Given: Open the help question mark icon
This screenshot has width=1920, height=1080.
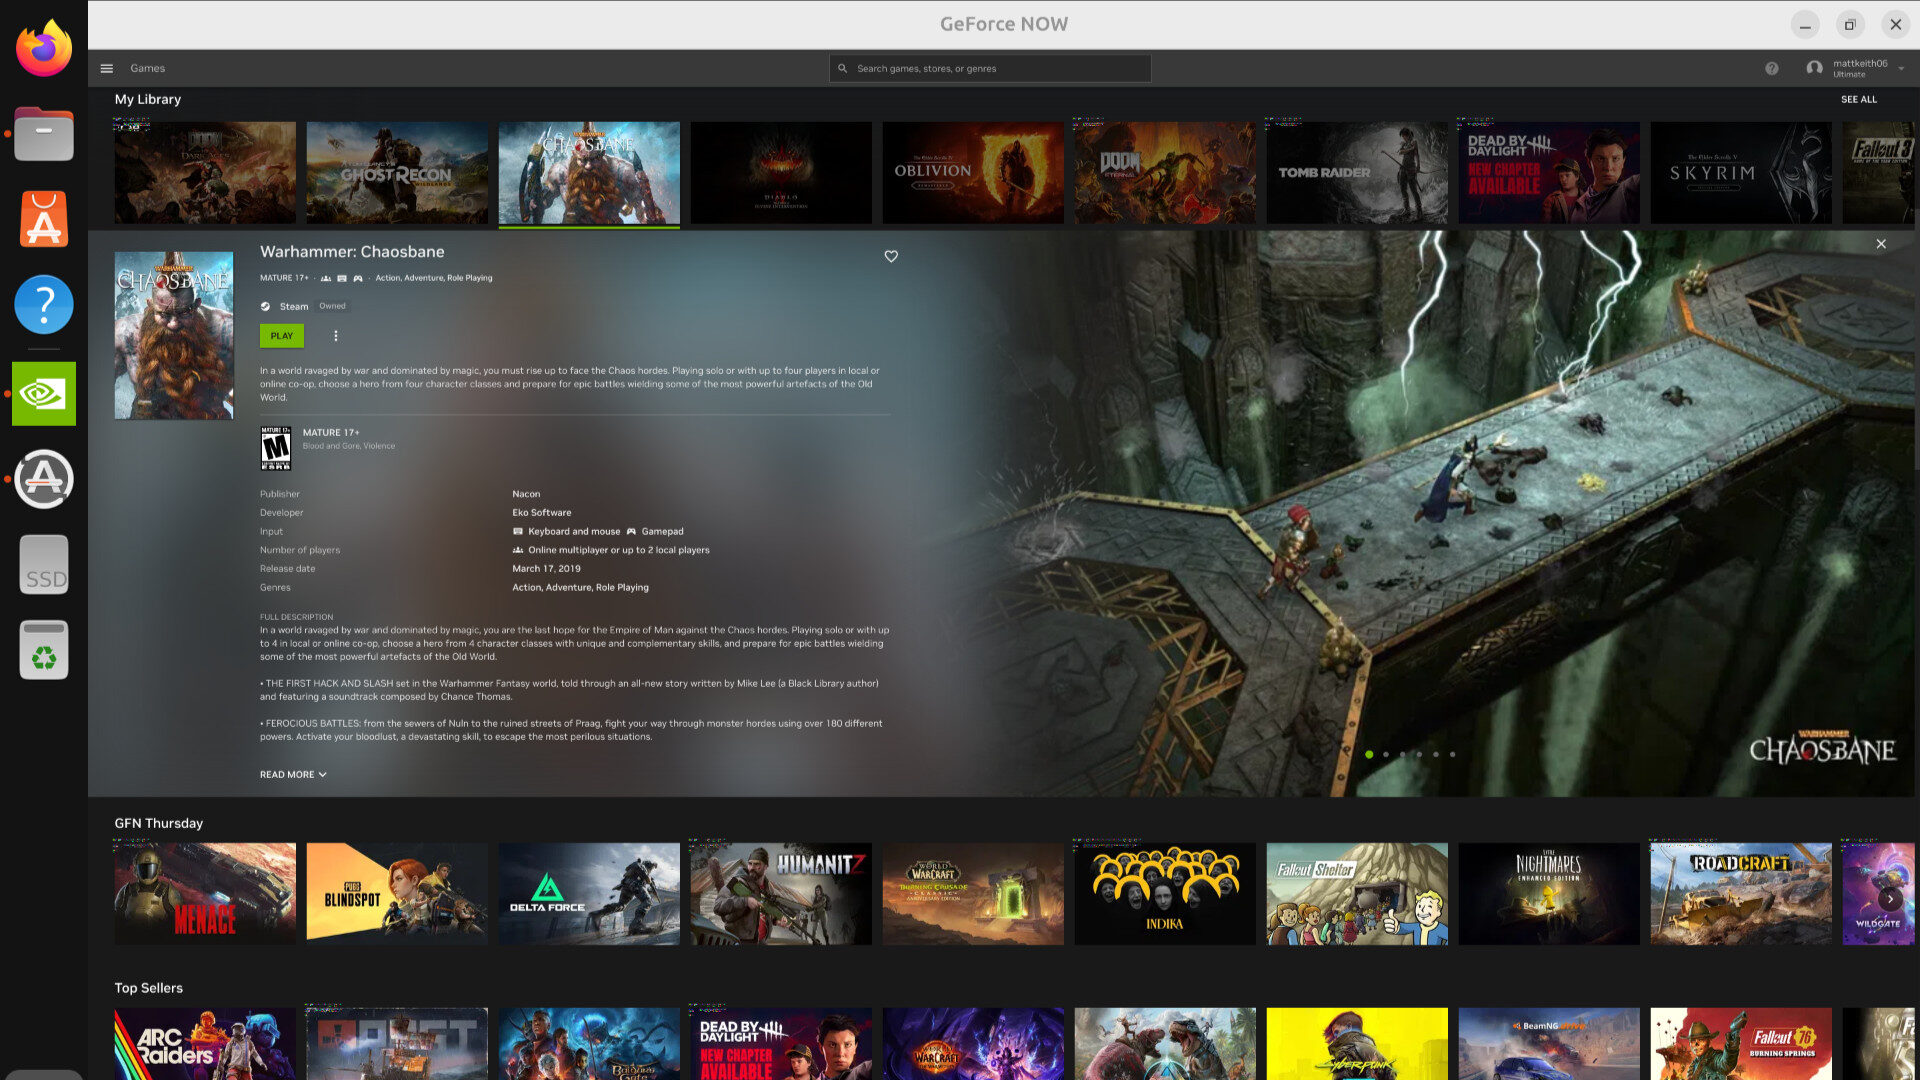Looking at the screenshot, I should 1772,67.
